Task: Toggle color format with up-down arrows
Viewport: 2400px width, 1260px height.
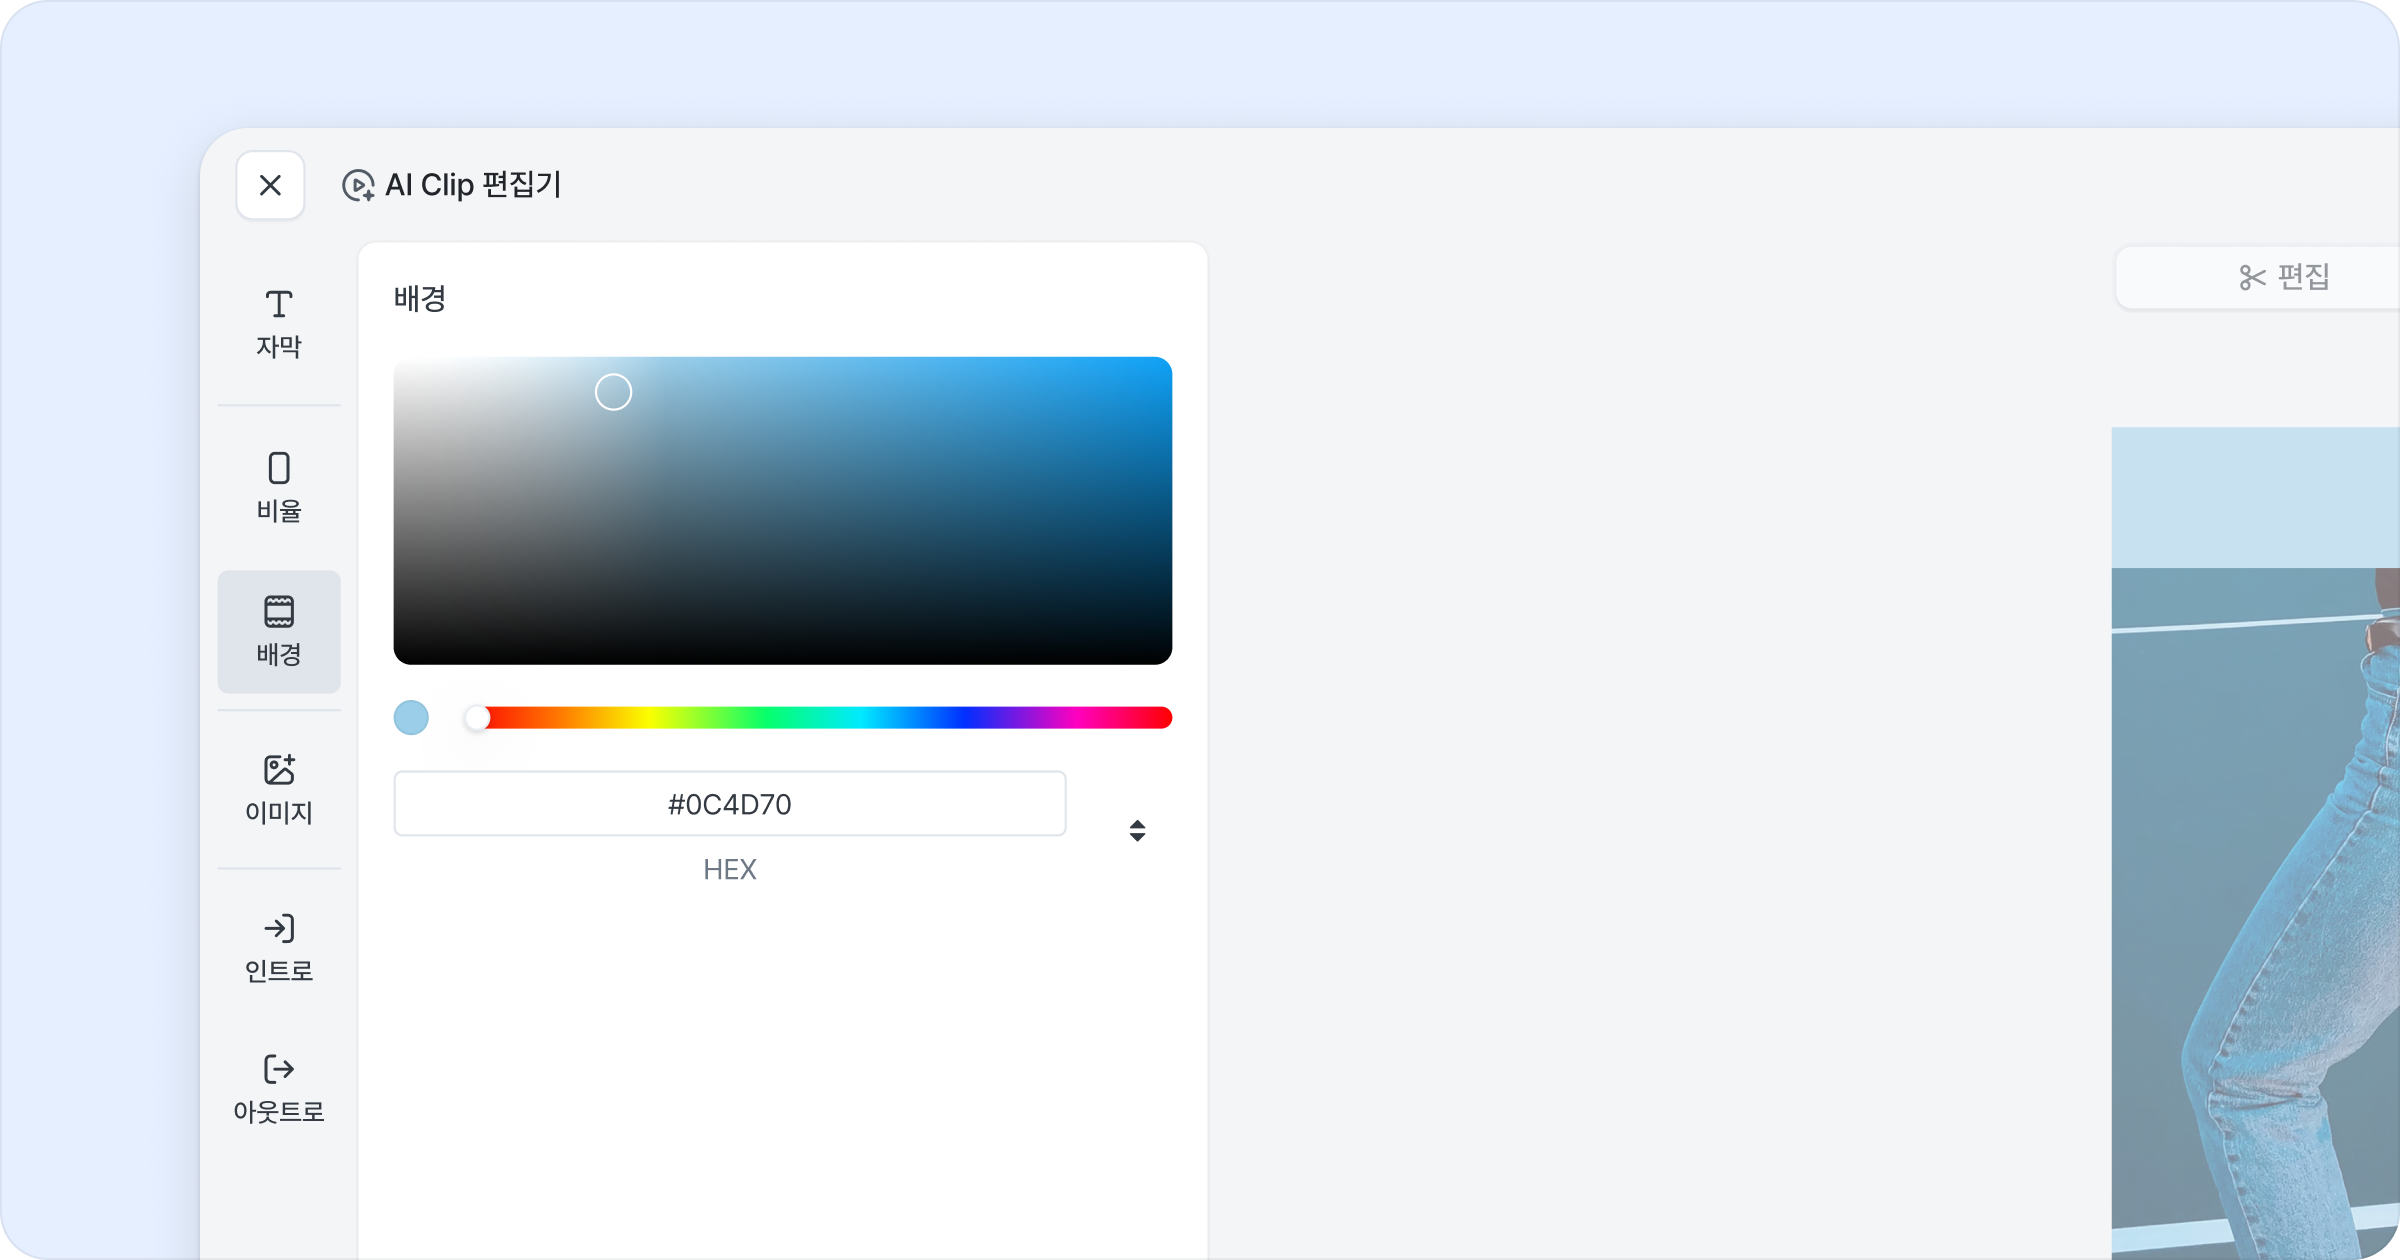Action: (1137, 831)
